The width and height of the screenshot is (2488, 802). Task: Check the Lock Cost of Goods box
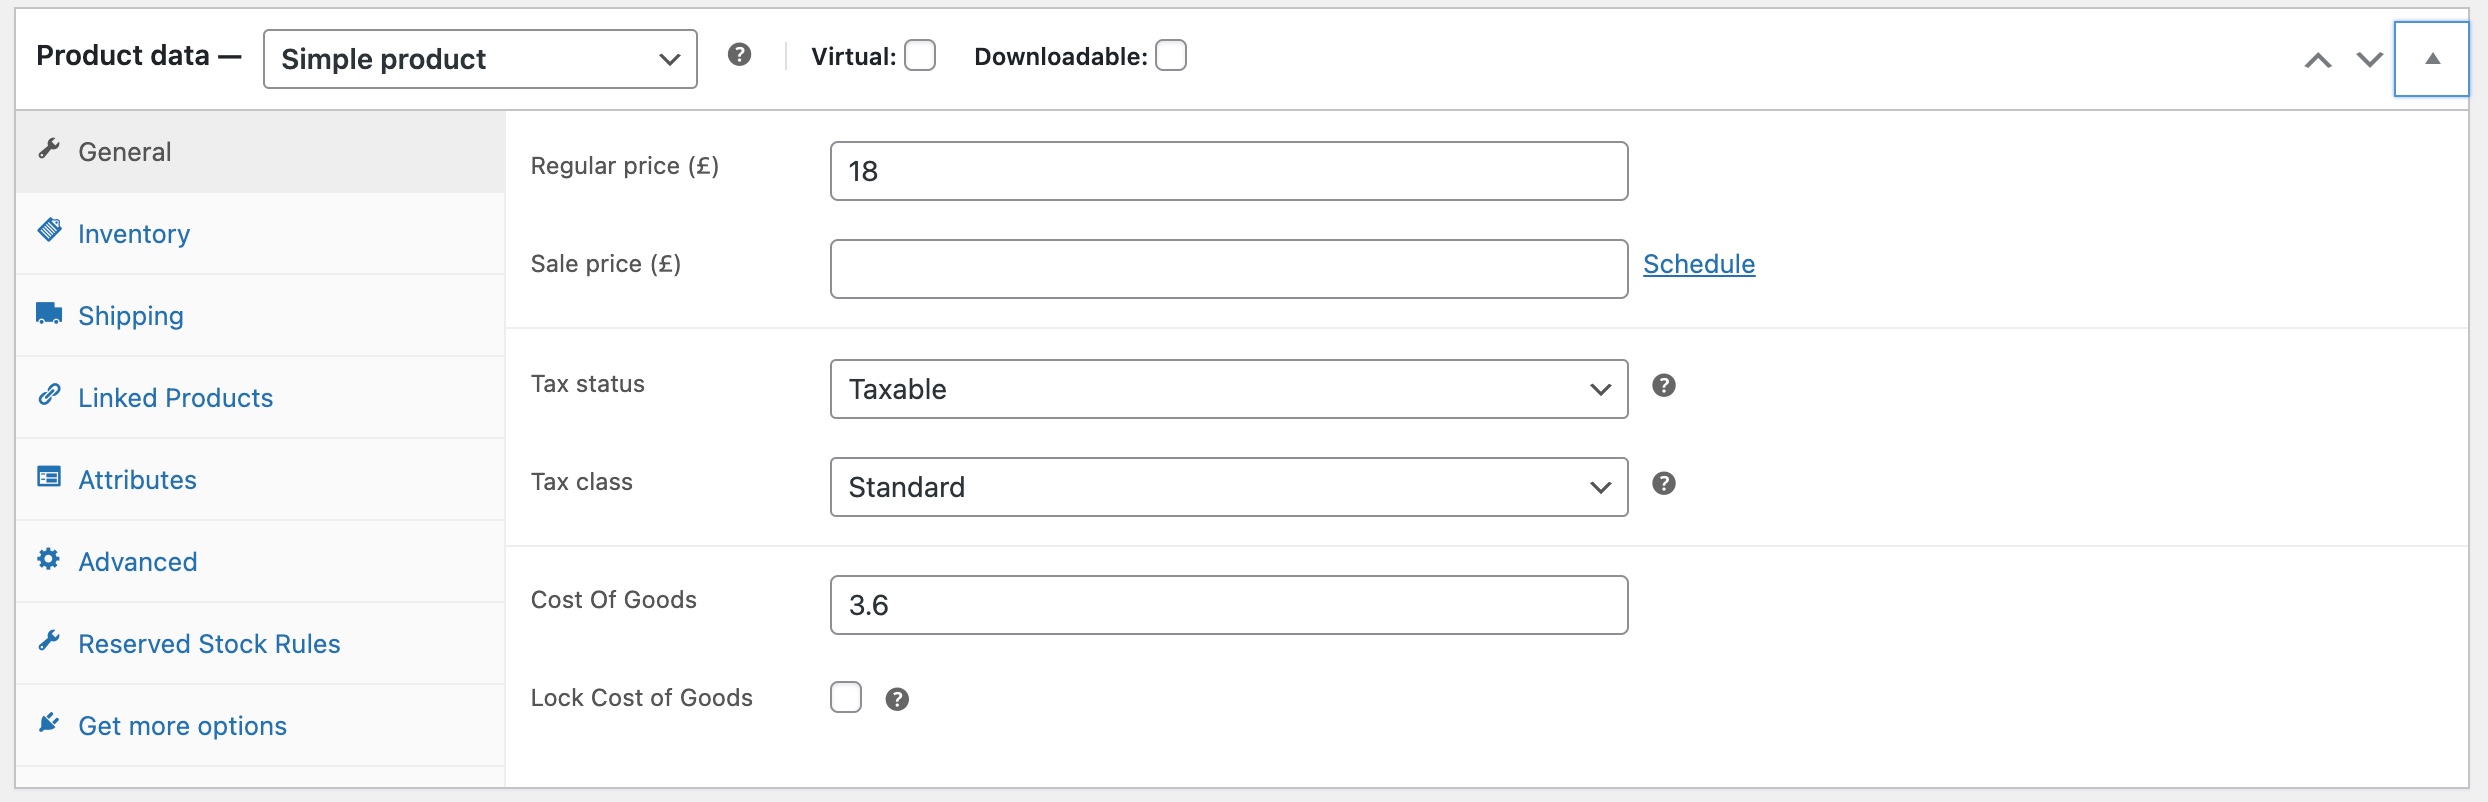pyautogui.click(x=845, y=697)
